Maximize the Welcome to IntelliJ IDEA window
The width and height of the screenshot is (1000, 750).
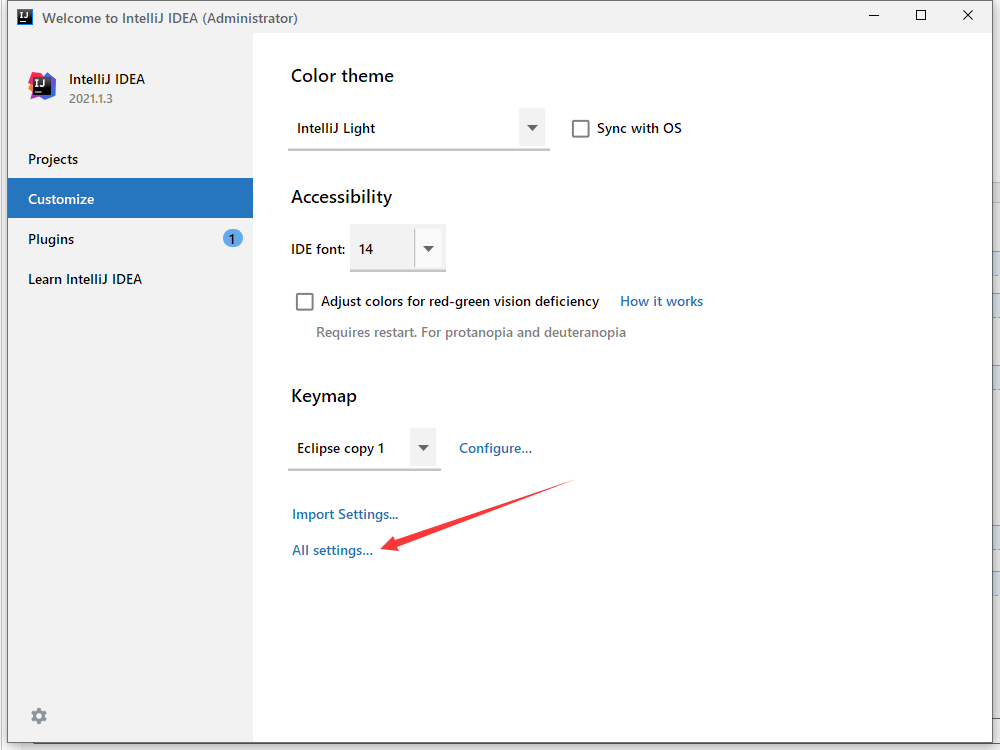pos(921,15)
